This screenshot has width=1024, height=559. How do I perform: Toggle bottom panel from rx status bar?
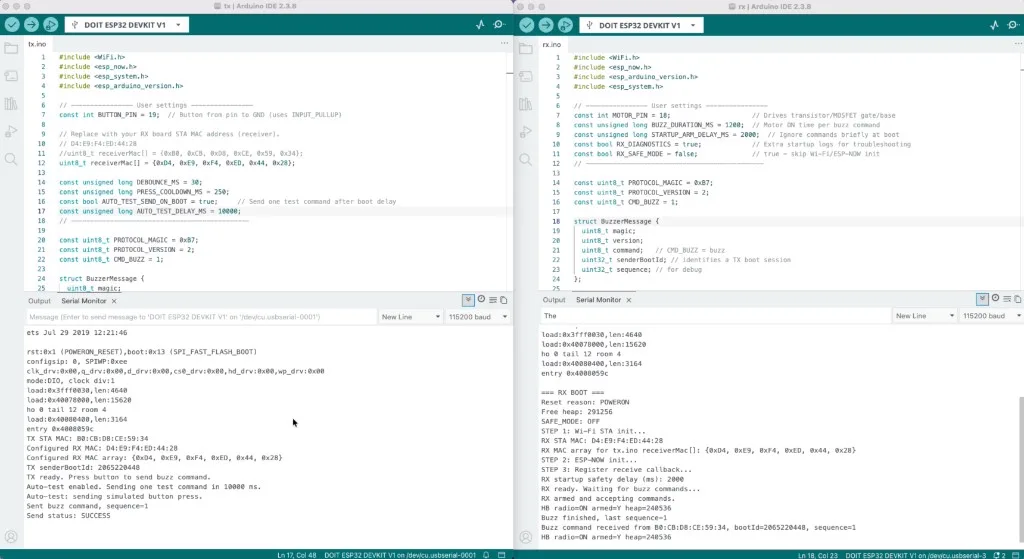click(1016, 555)
